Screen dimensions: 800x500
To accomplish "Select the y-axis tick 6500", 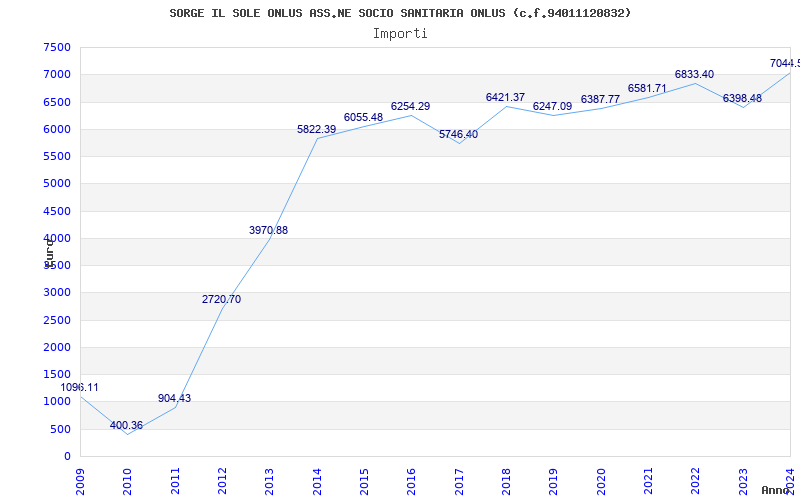I will coord(57,102).
